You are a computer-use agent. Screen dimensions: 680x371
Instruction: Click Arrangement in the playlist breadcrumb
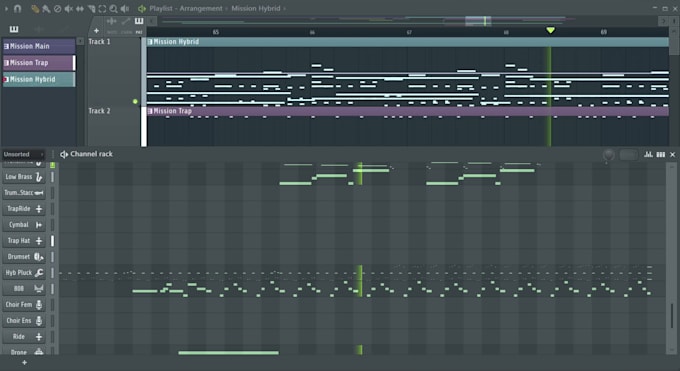point(201,8)
